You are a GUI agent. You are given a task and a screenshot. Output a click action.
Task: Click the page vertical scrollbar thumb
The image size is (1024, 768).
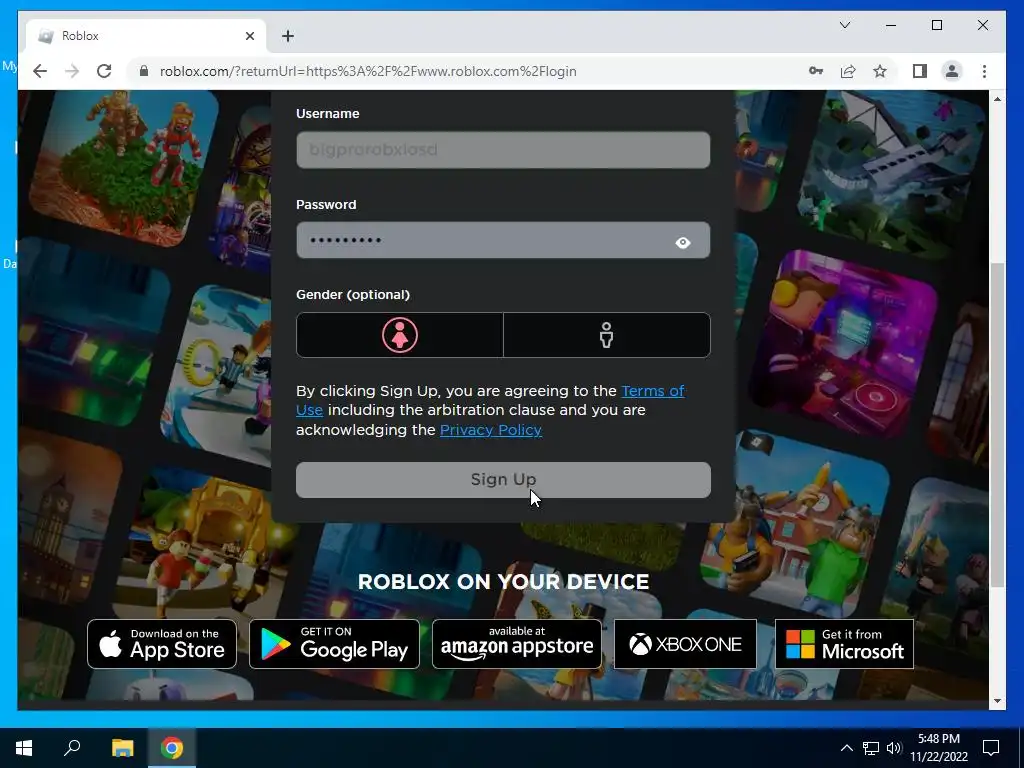pyautogui.click(x=997, y=424)
